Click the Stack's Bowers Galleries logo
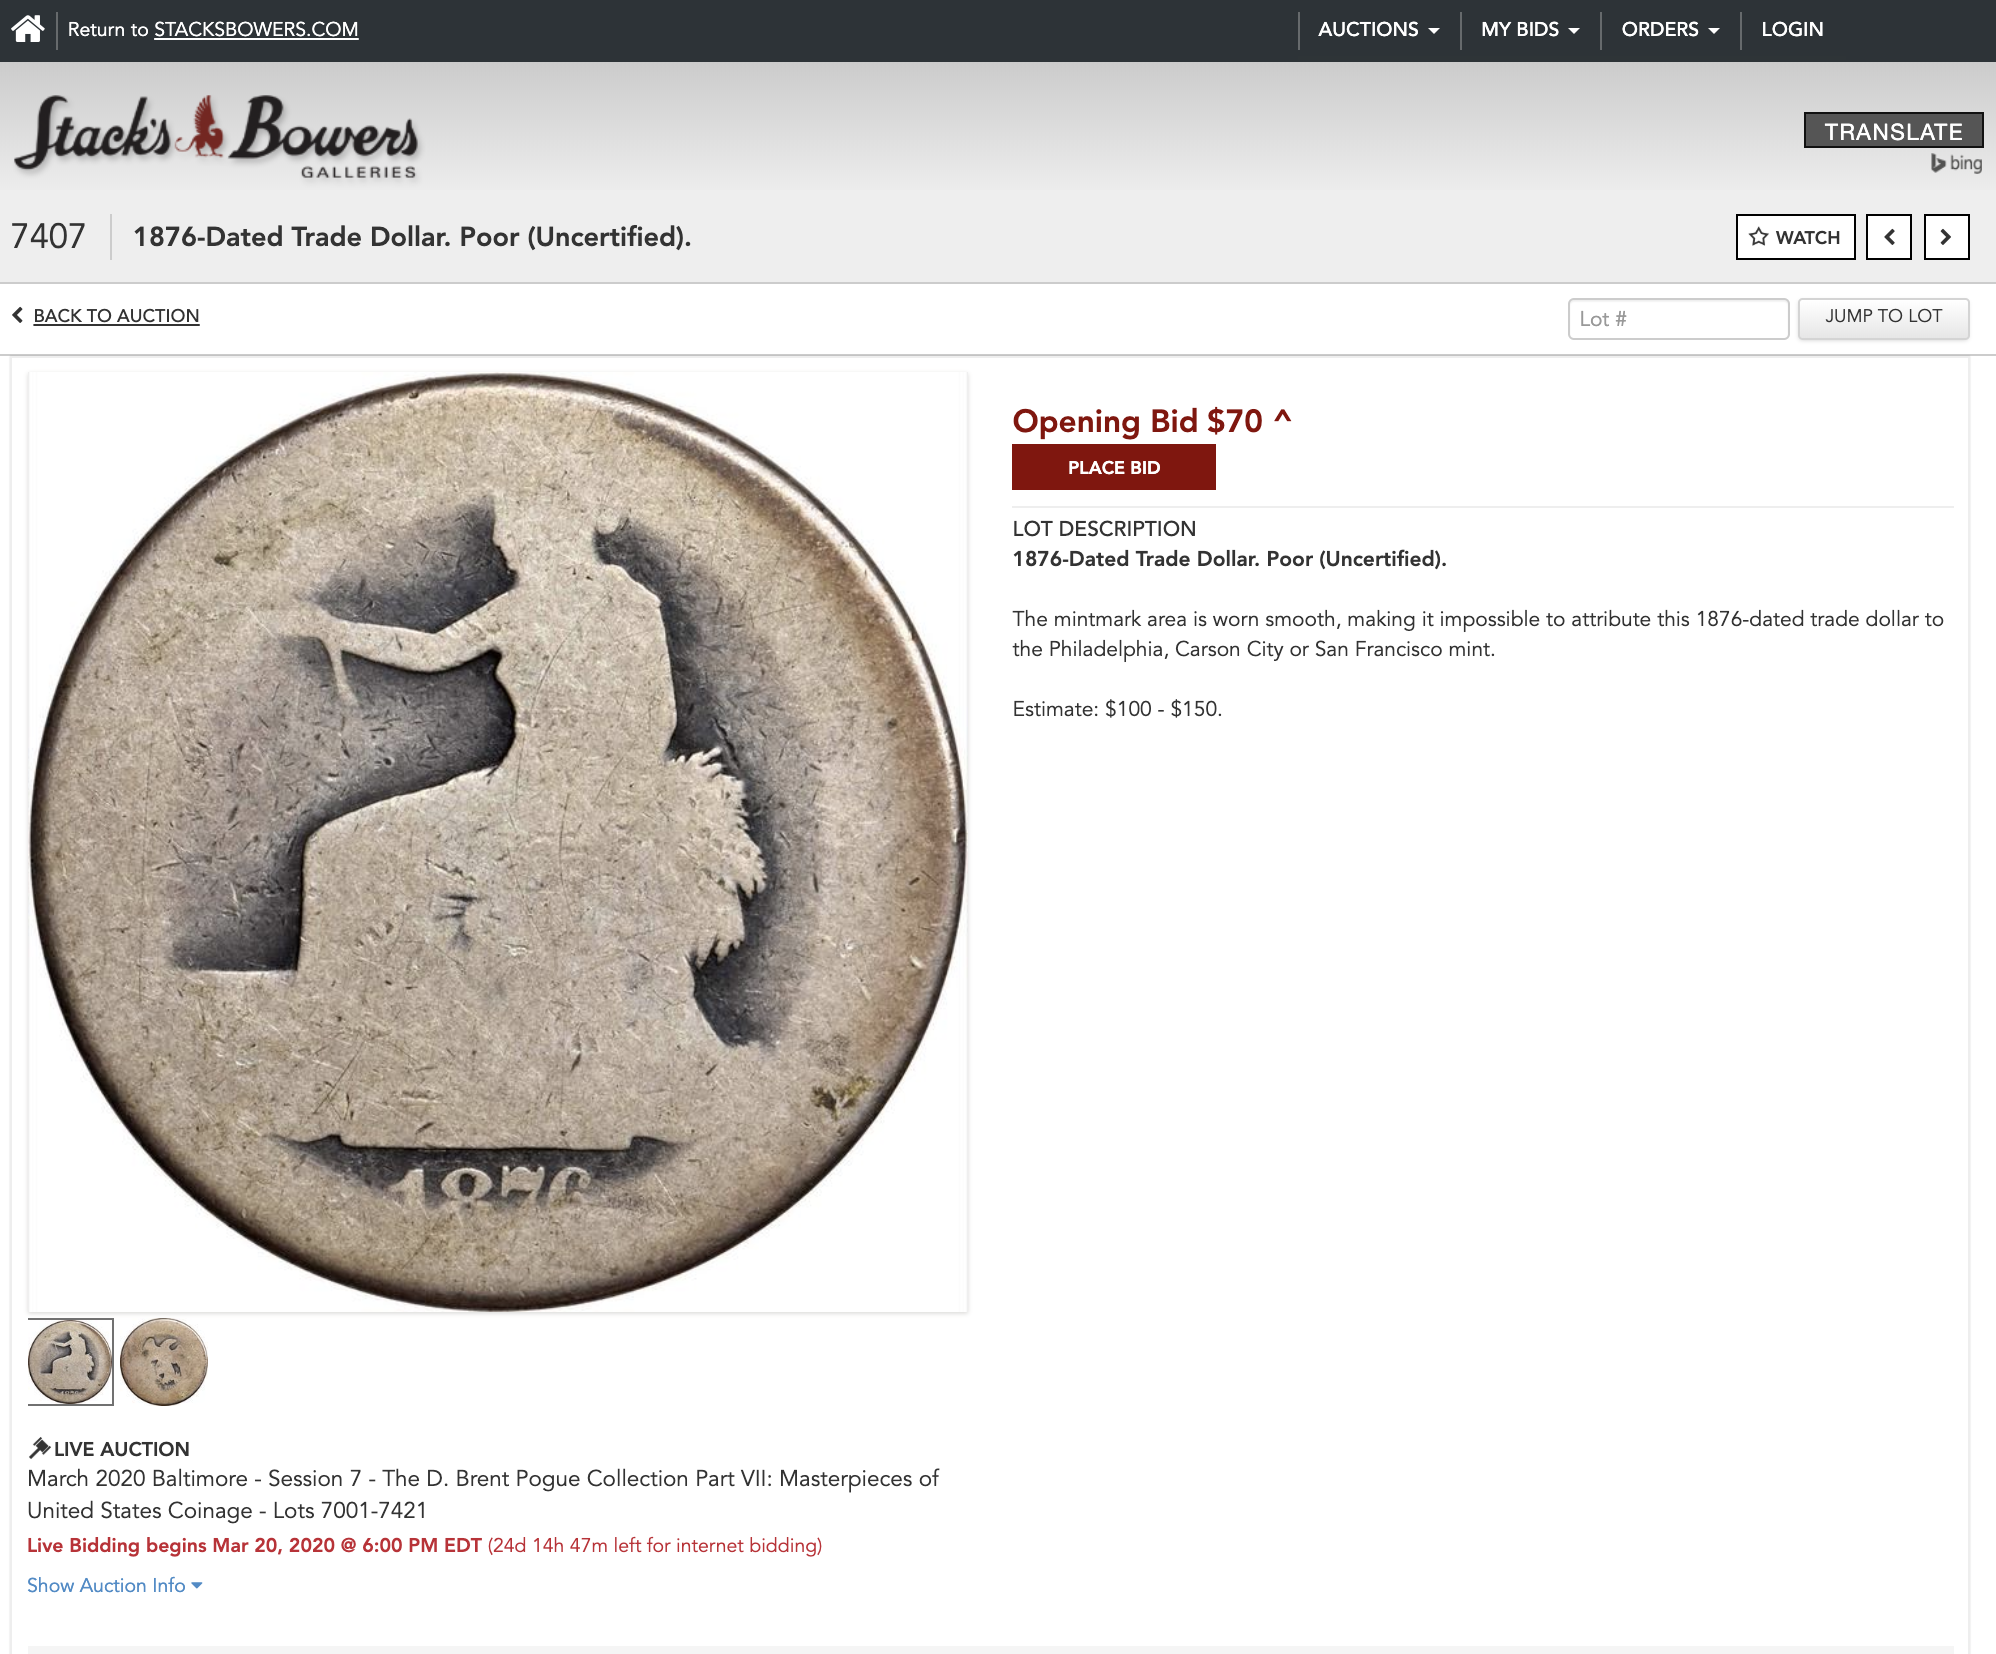Viewport: 1996px width, 1654px height. pos(217,137)
